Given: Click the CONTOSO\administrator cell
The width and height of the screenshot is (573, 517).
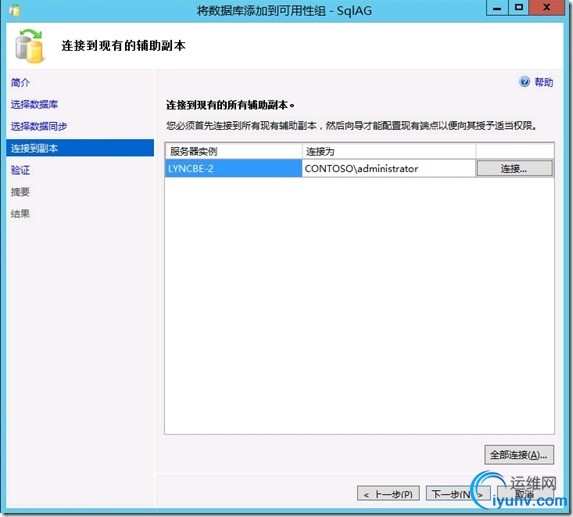Looking at the screenshot, I should tap(388, 168).
